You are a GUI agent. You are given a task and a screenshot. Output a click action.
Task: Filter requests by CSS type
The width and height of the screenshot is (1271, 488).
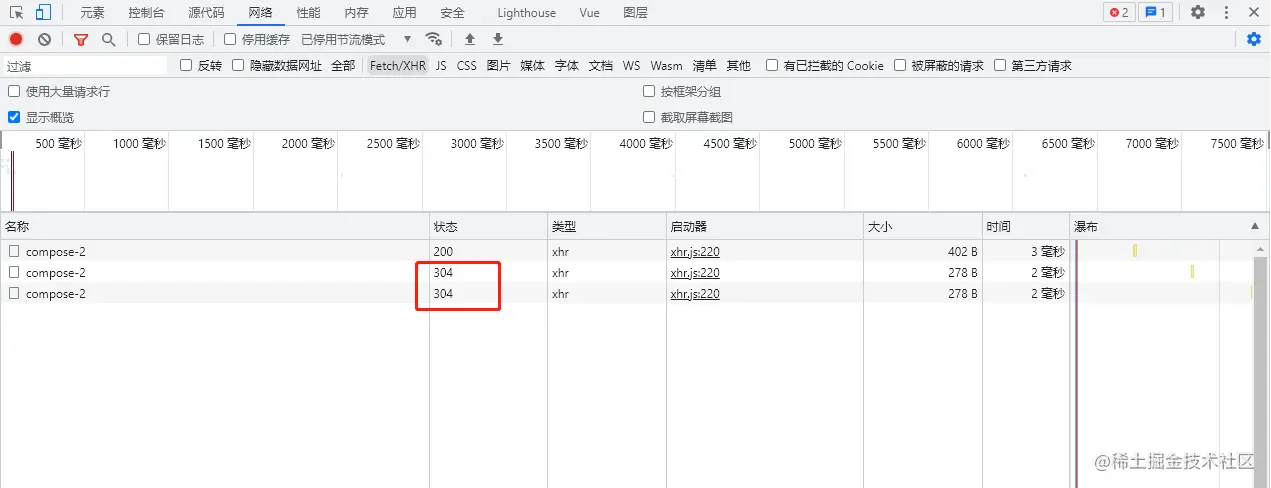467,65
